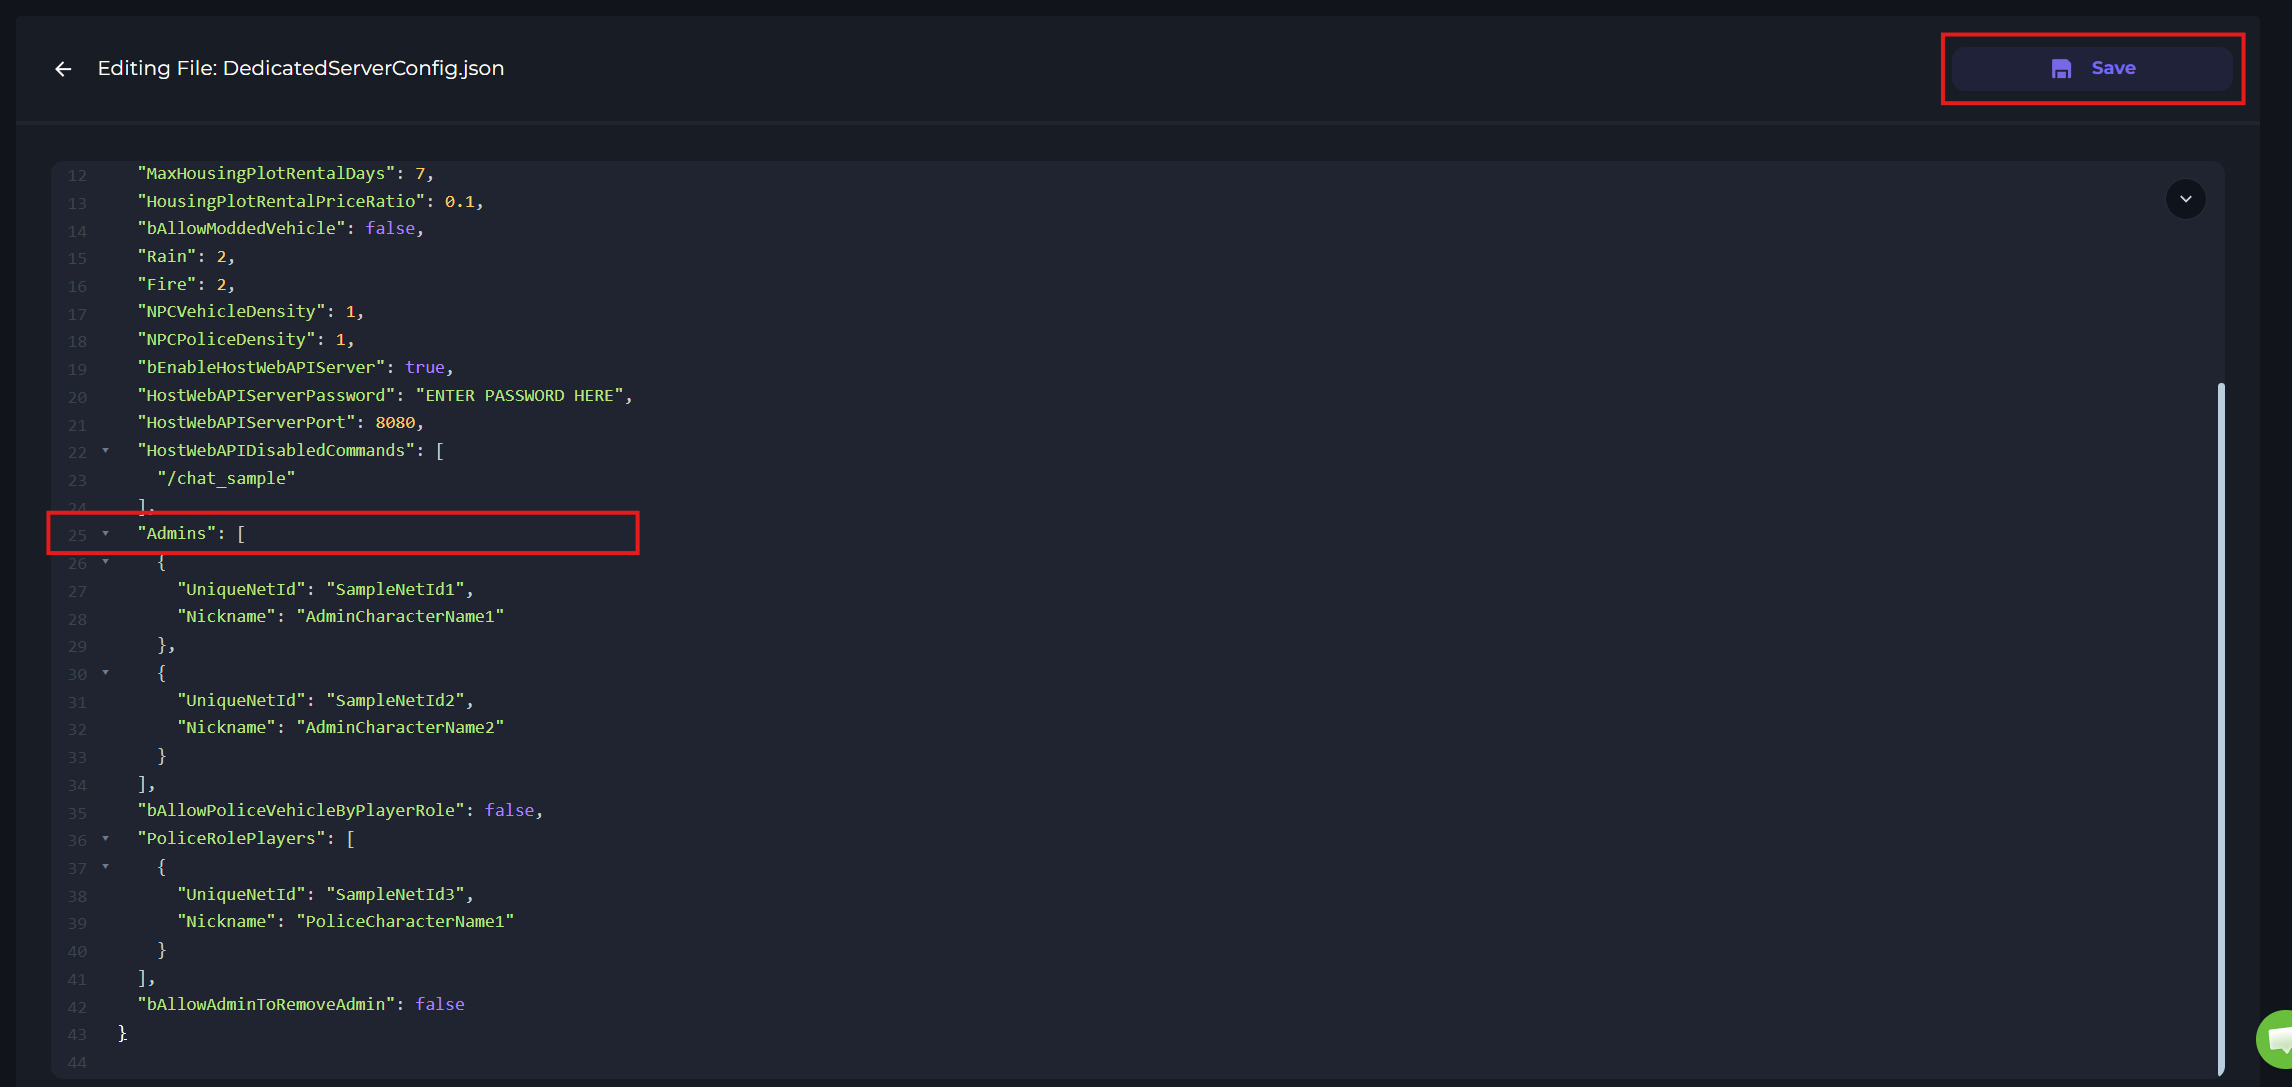Click the Save button
This screenshot has width=2292, height=1087.
[x=2091, y=69]
